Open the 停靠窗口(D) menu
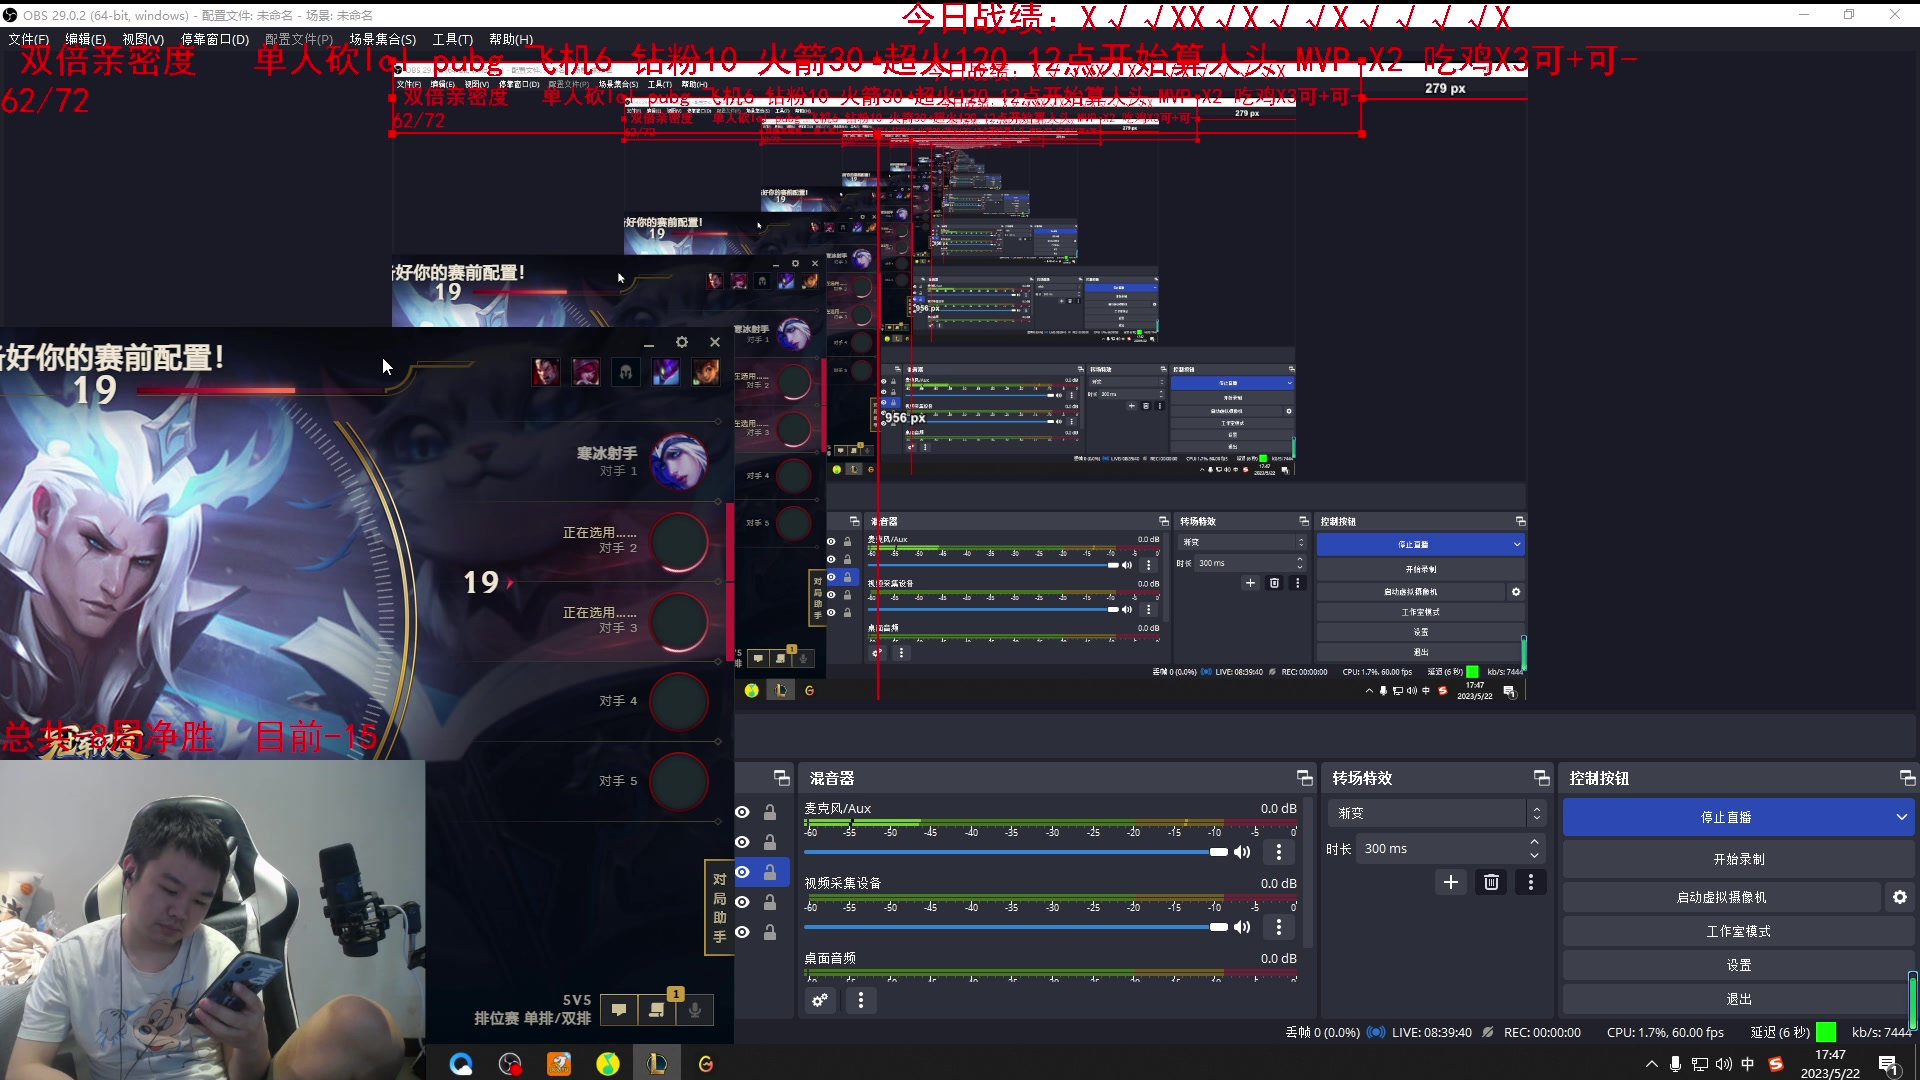The width and height of the screenshot is (1920, 1080). click(x=215, y=39)
